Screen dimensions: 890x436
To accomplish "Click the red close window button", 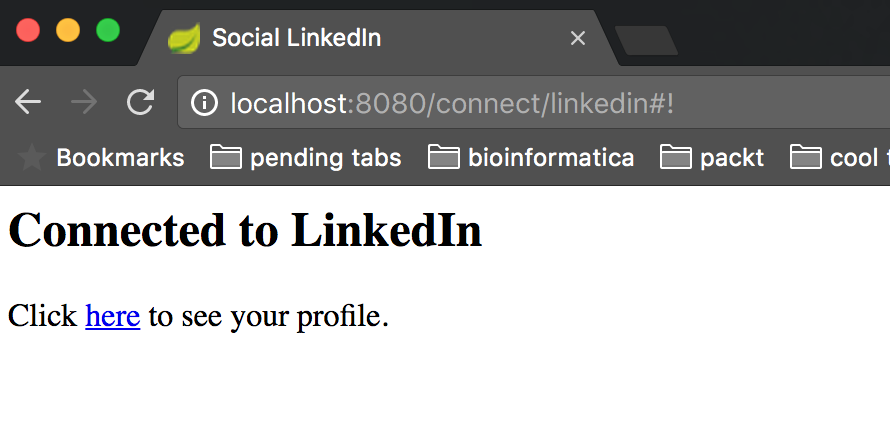I will tap(28, 30).
